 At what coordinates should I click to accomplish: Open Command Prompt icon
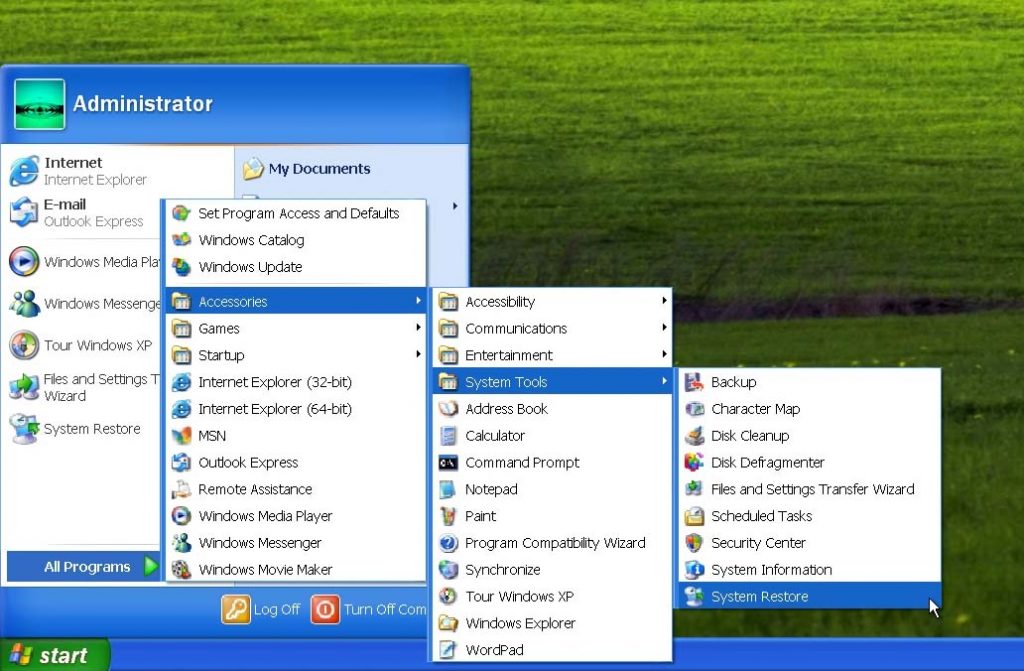(448, 462)
